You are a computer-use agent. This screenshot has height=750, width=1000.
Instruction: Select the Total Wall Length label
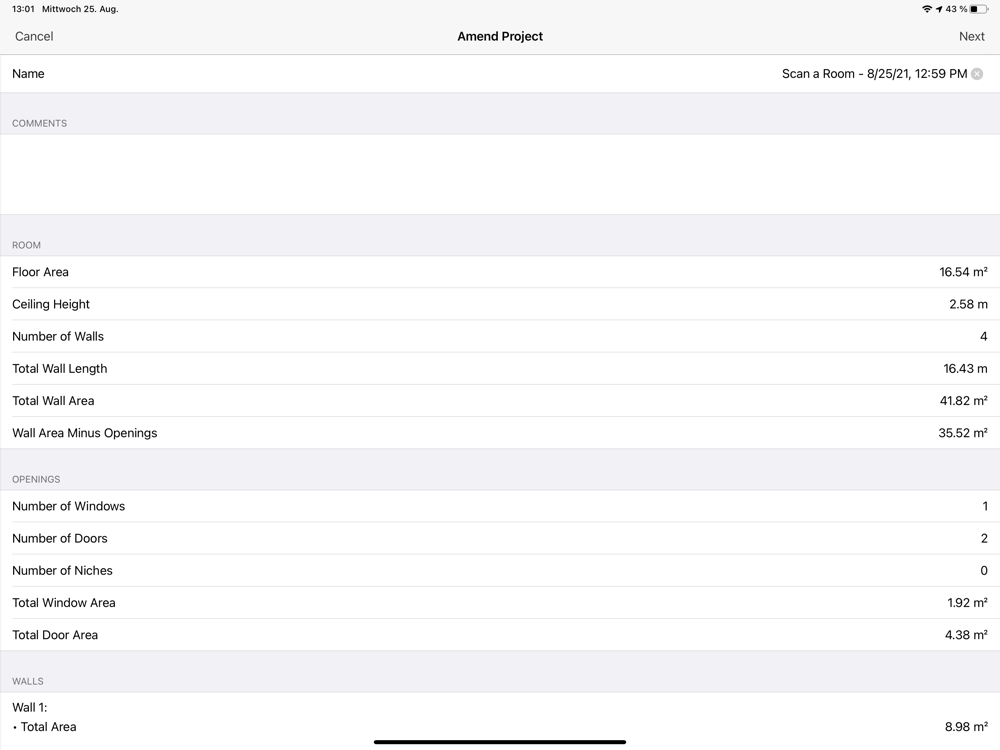point(60,369)
